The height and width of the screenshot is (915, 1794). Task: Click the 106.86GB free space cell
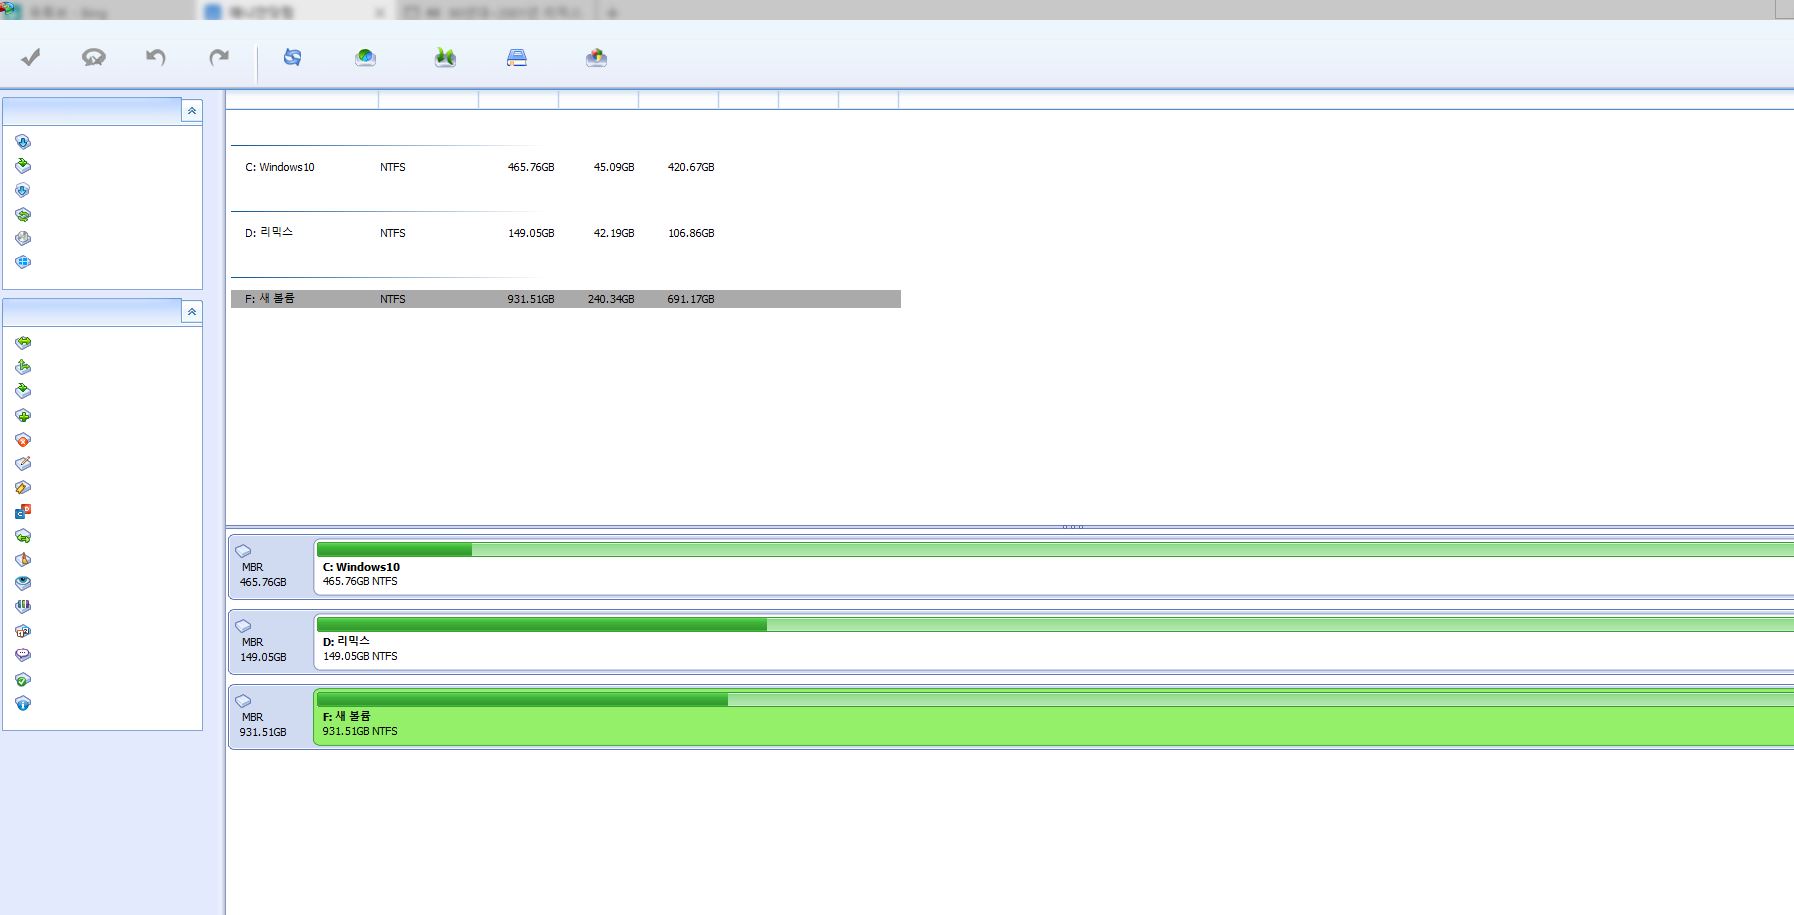(691, 233)
